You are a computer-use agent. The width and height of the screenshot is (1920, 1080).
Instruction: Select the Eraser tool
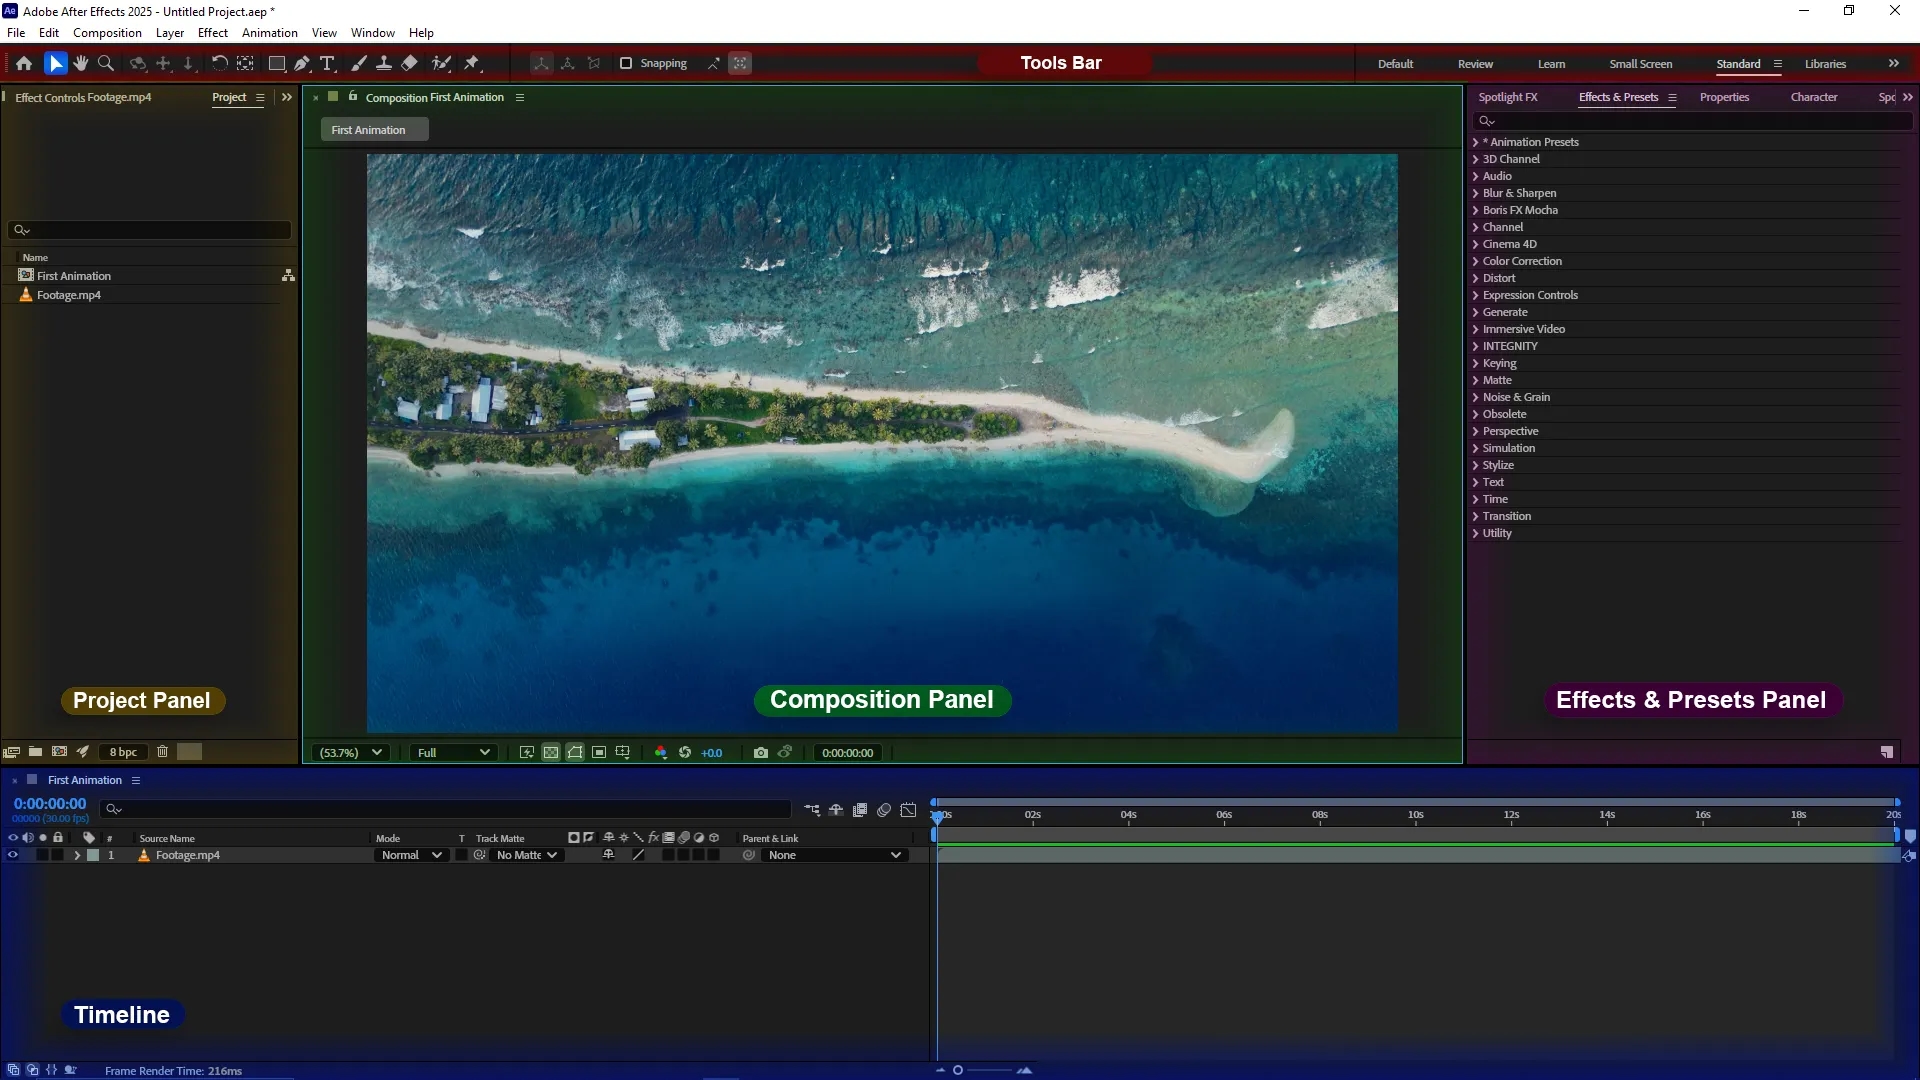click(409, 63)
